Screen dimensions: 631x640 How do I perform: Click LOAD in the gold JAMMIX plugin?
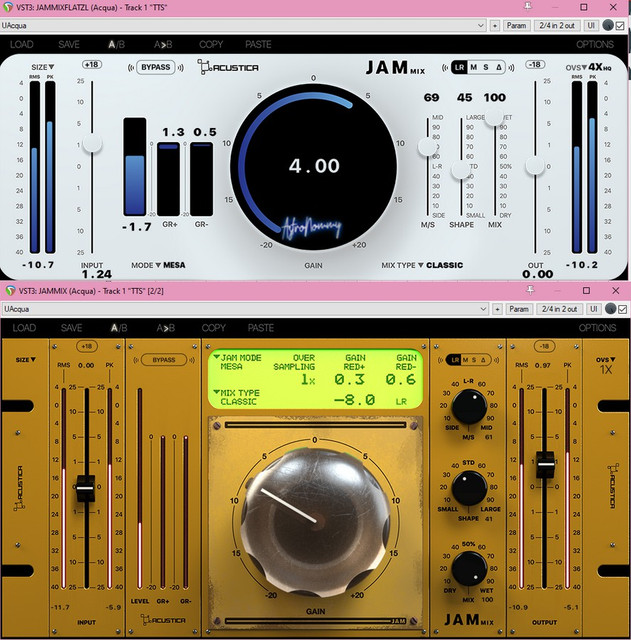point(24,328)
